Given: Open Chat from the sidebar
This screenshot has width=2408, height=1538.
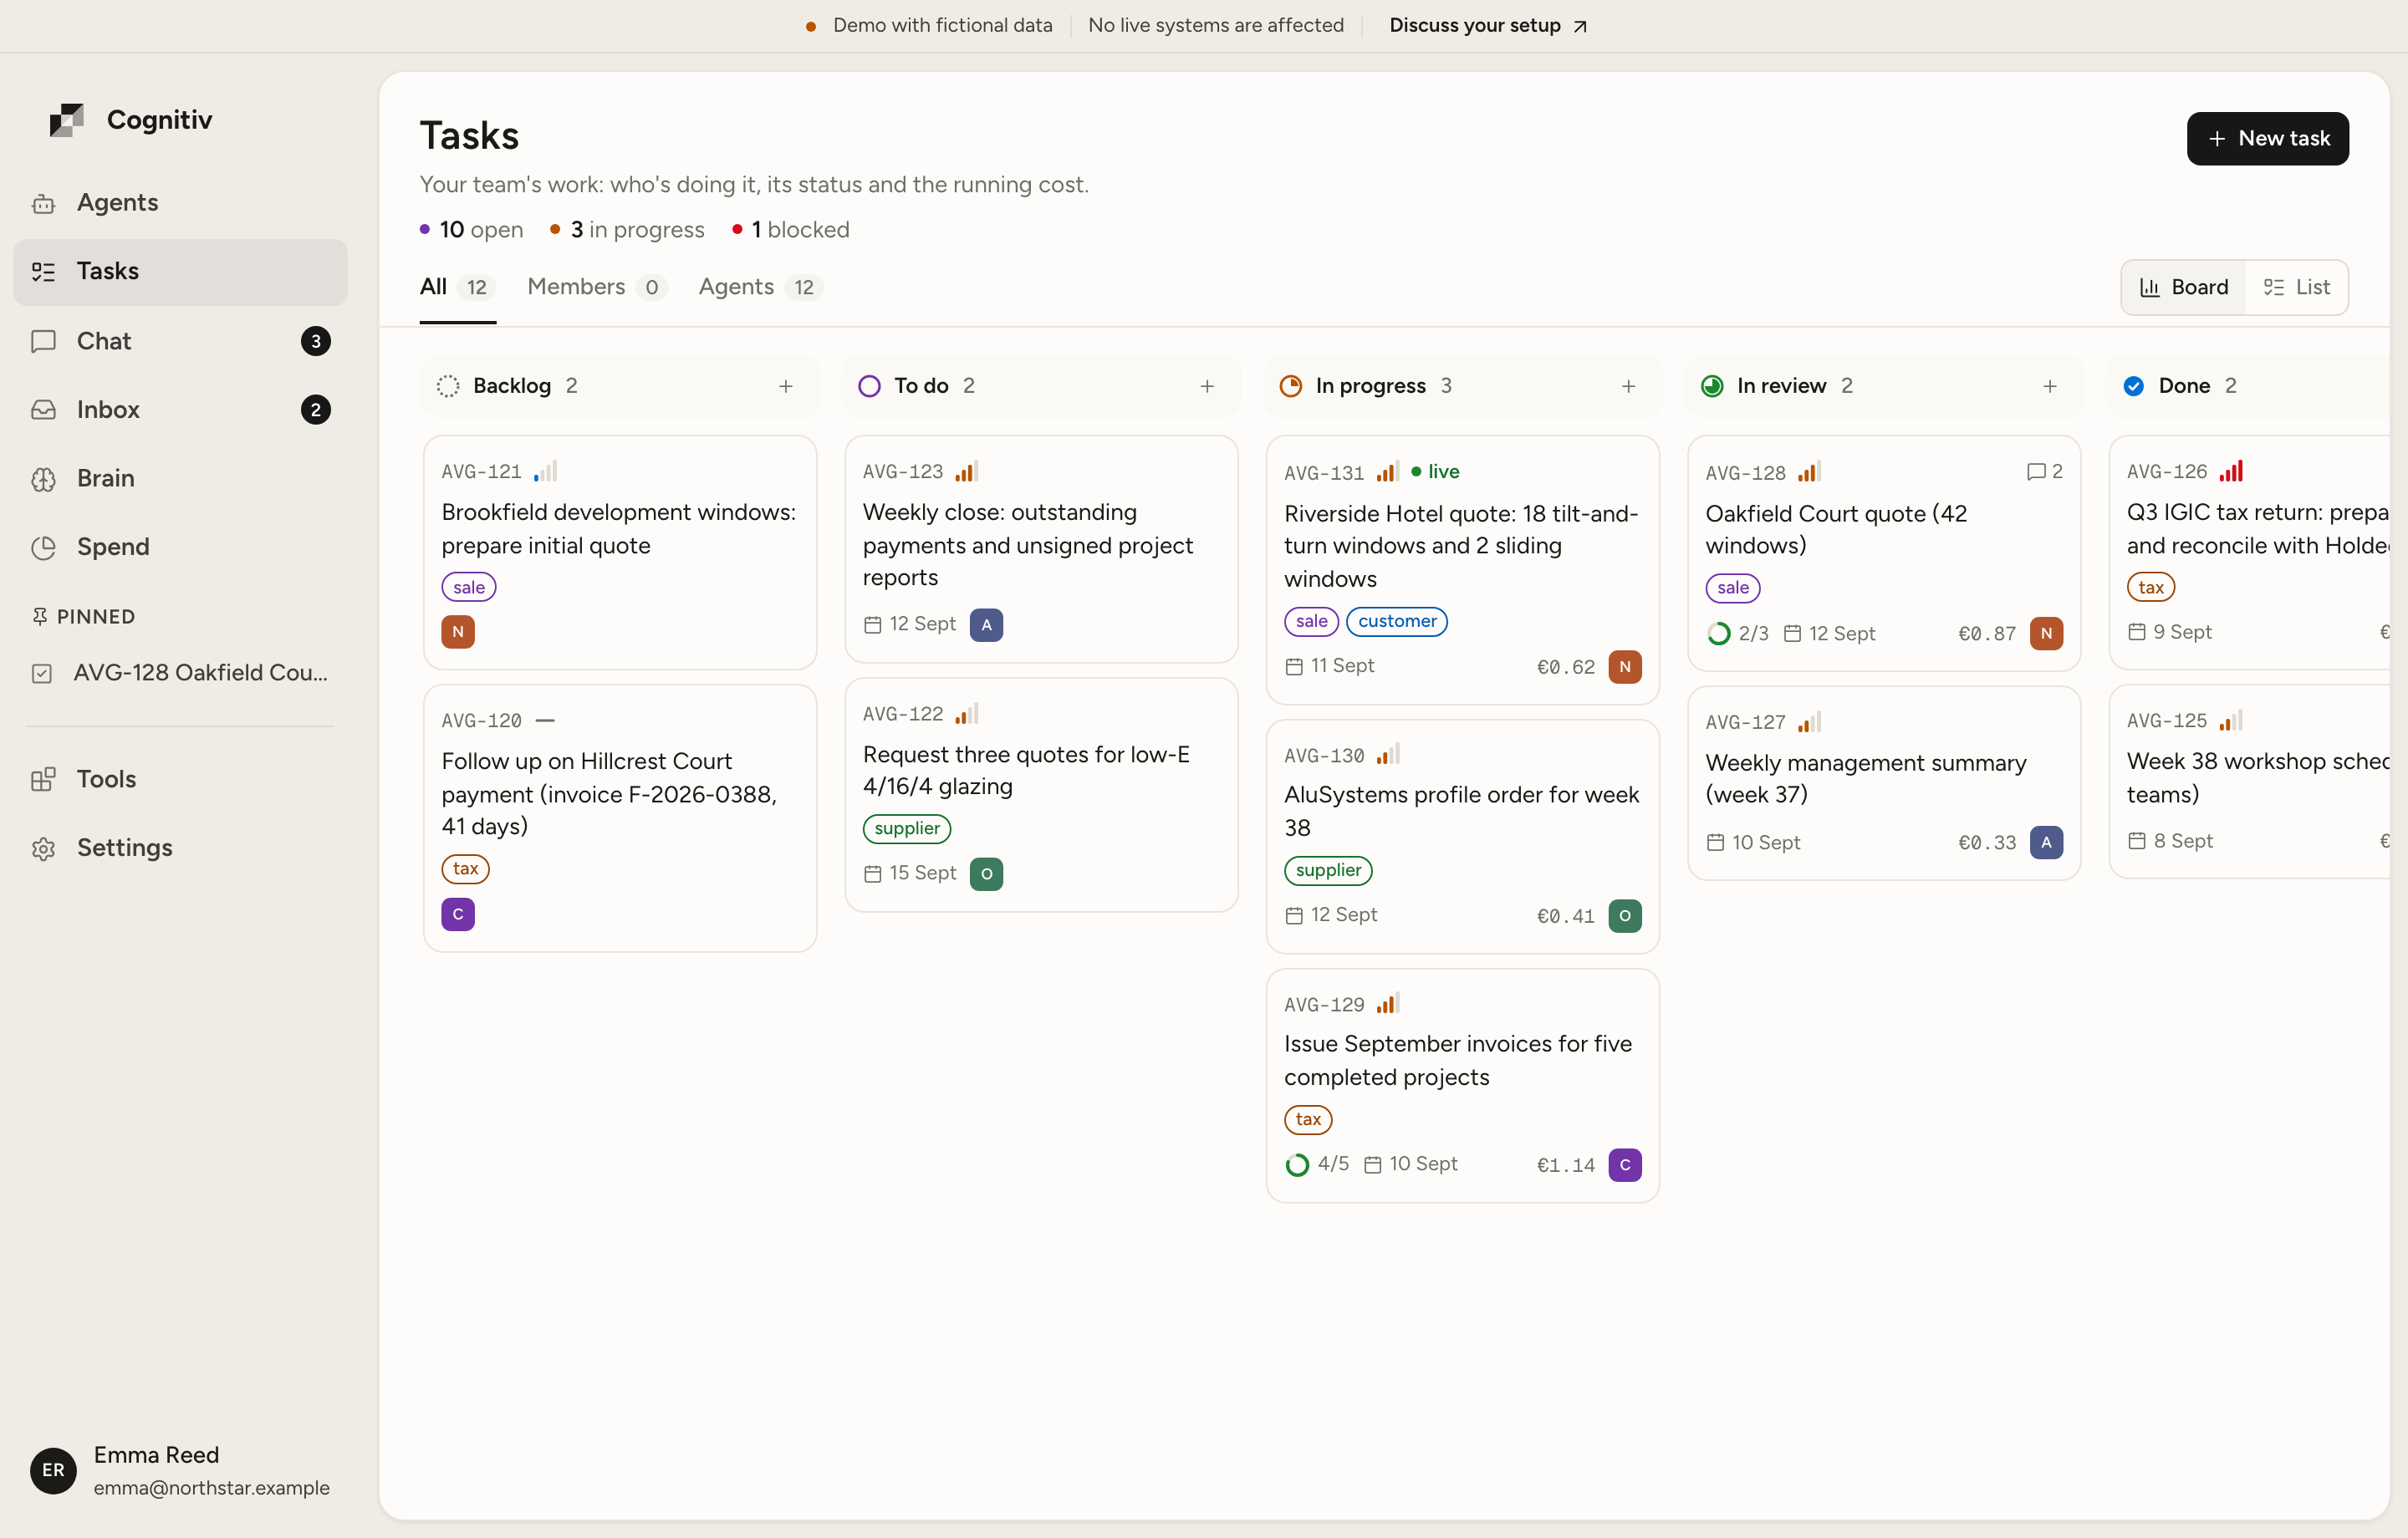Looking at the screenshot, I should (x=180, y=341).
